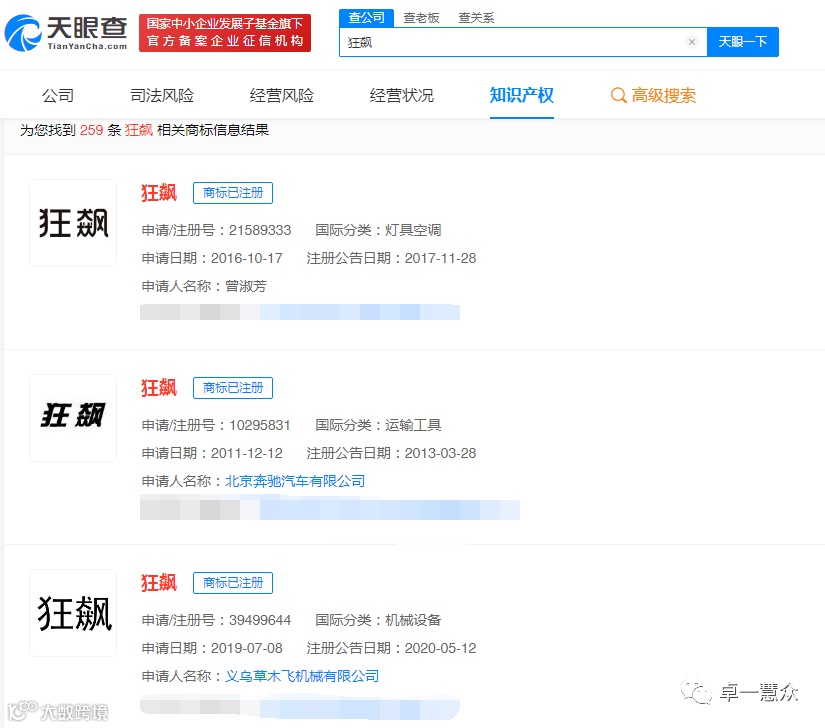The height and width of the screenshot is (728, 825).
Task: Click 商标已注册 tag on the 曾淑芳 result
Action: (233, 193)
